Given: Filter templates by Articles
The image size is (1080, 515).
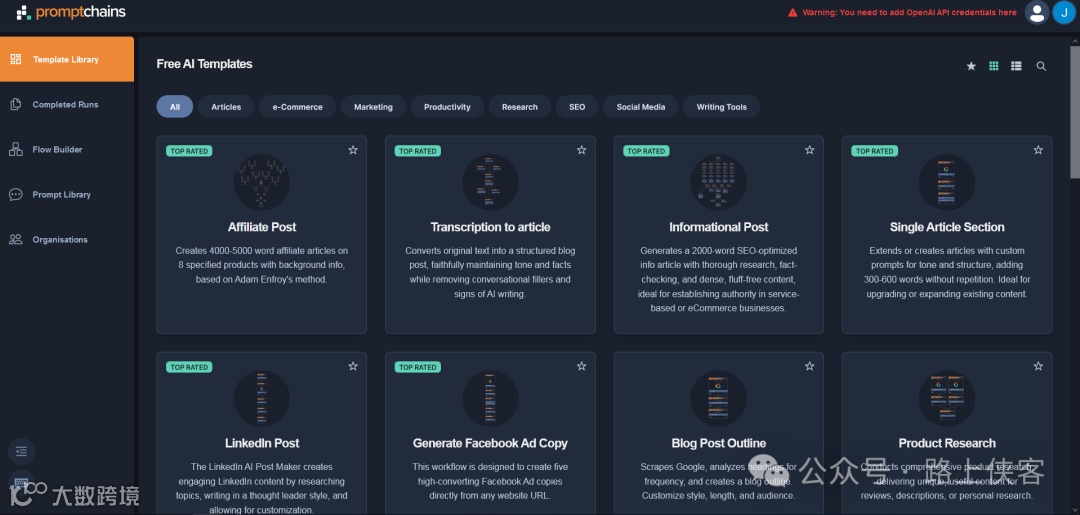Looking at the screenshot, I should coord(226,107).
